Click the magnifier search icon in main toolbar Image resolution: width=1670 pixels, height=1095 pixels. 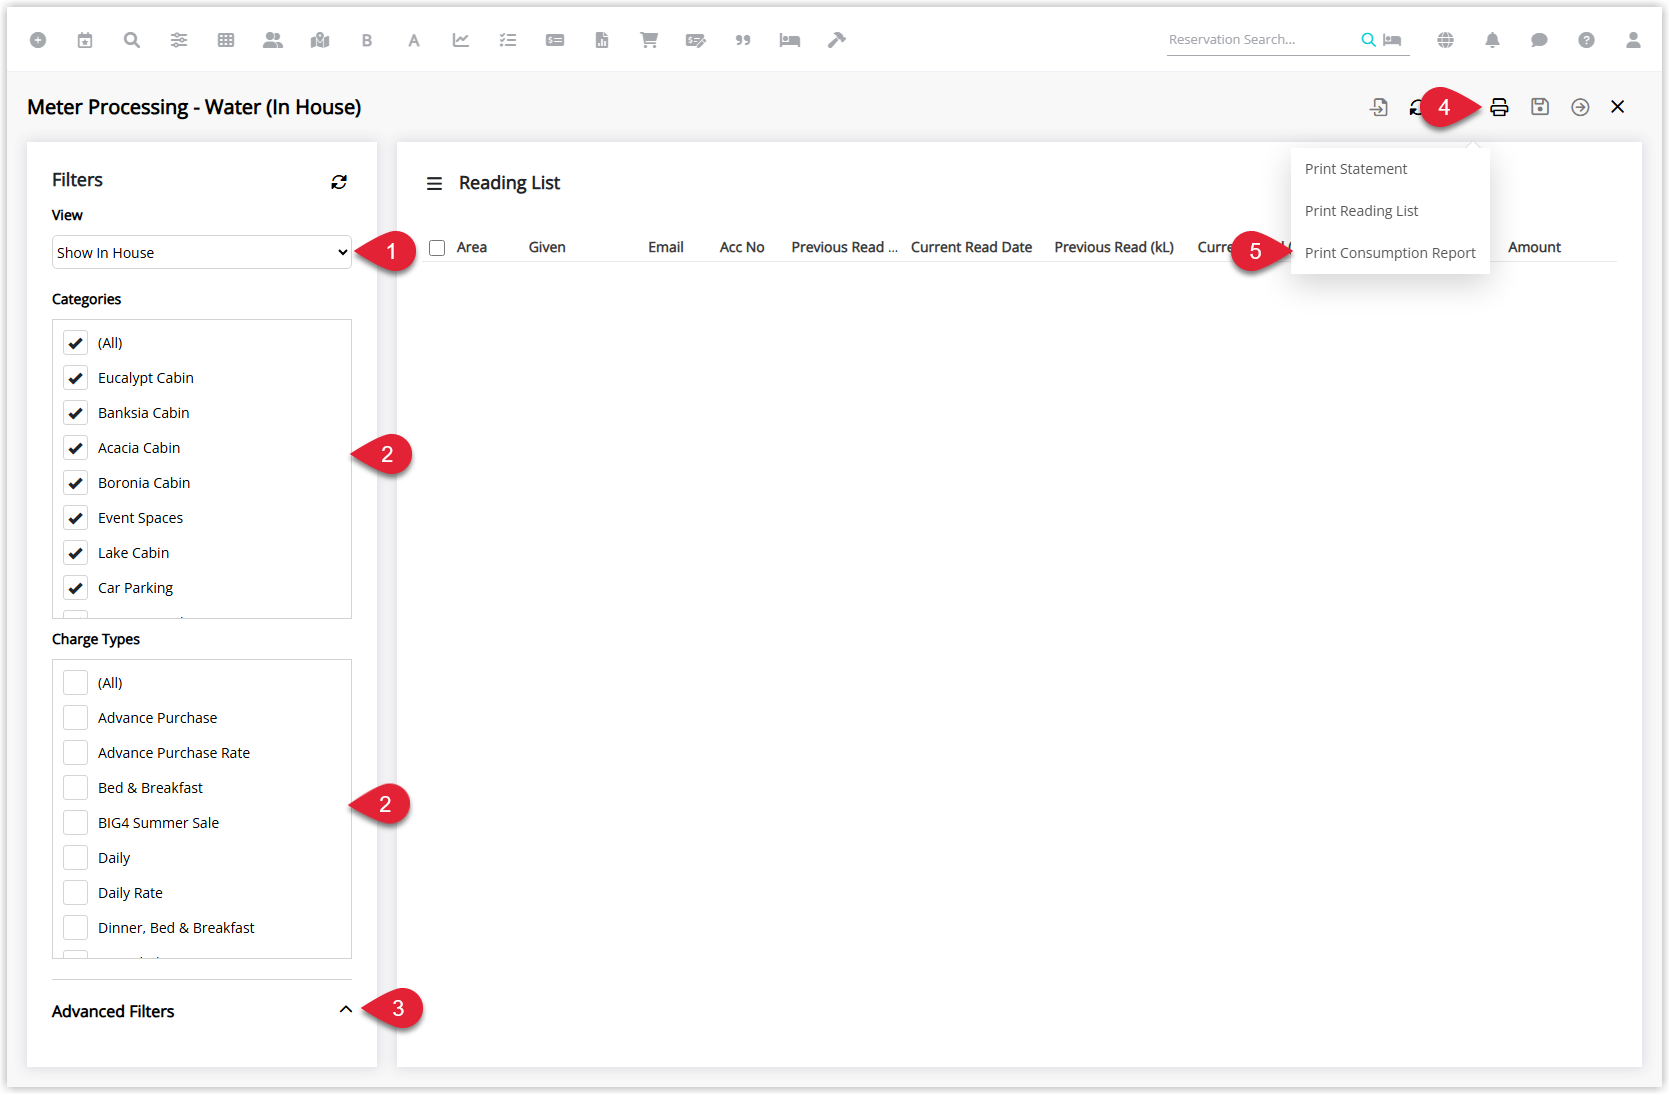(132, 40)
